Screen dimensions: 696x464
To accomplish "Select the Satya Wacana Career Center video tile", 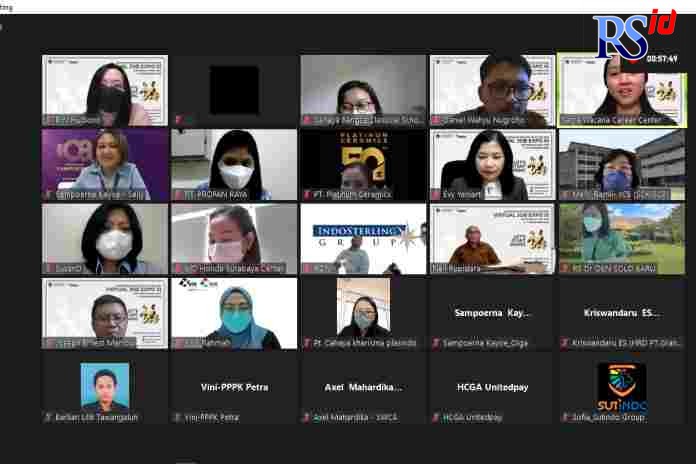I will pyautogui.click(x=621, y=90).
